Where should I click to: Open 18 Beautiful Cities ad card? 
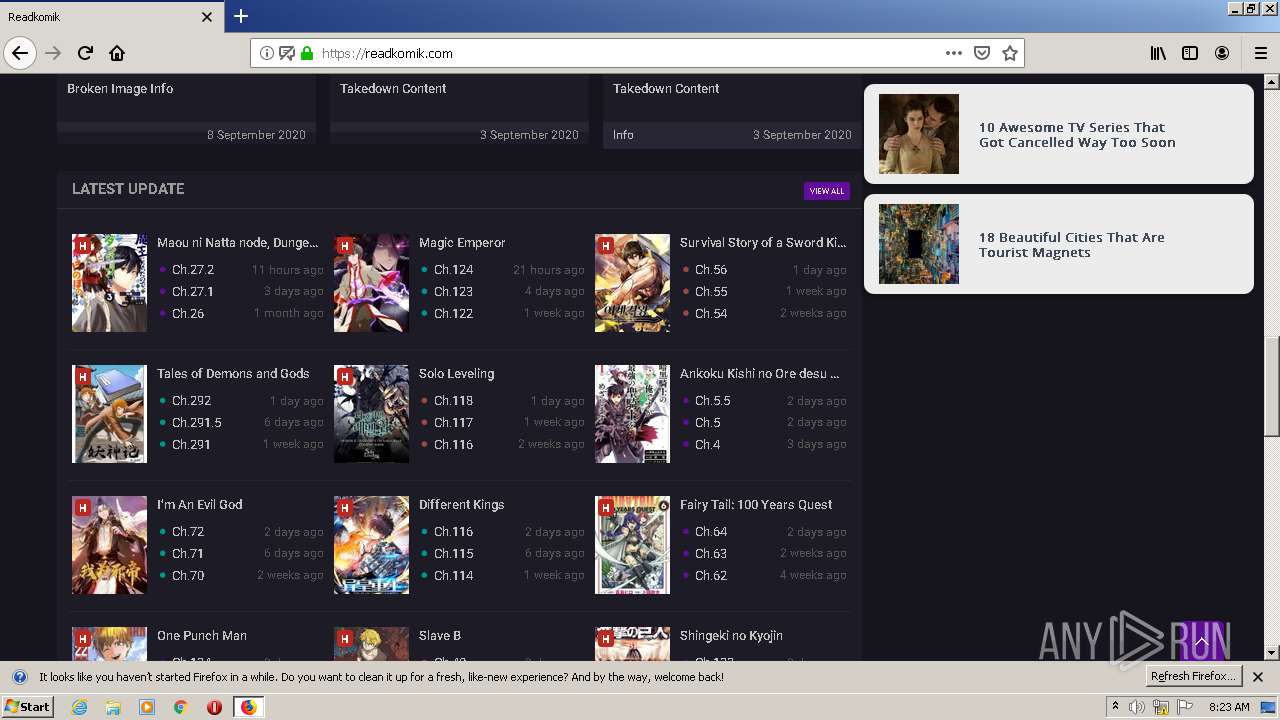1059,244
